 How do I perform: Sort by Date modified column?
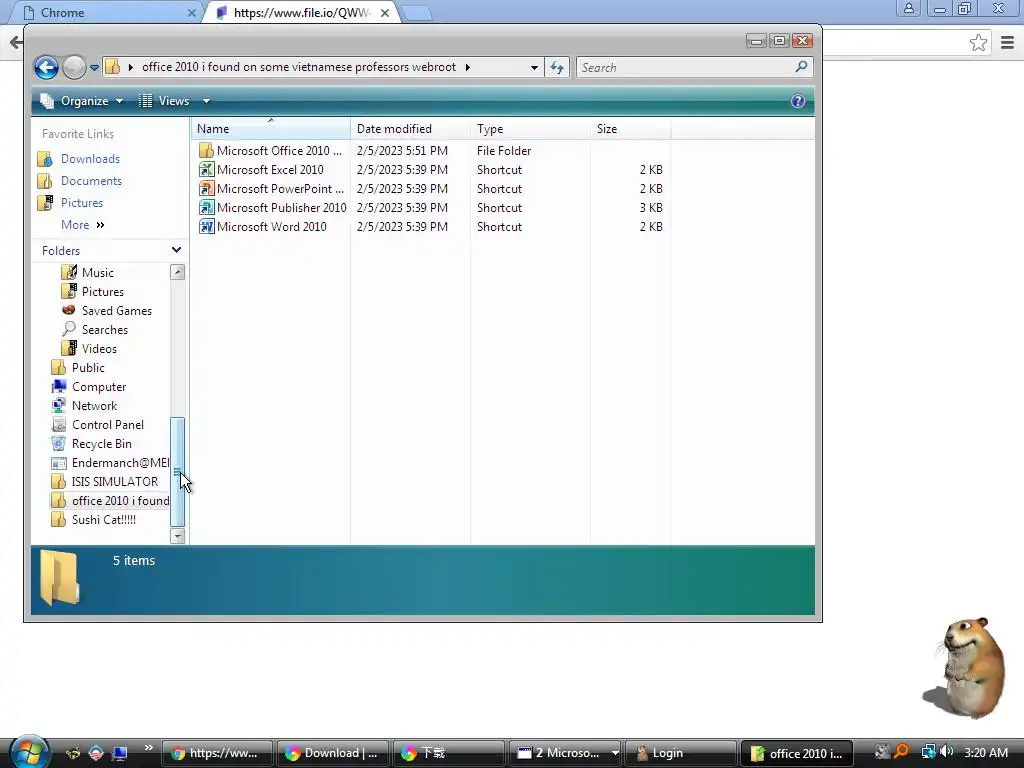coord(410,129)
